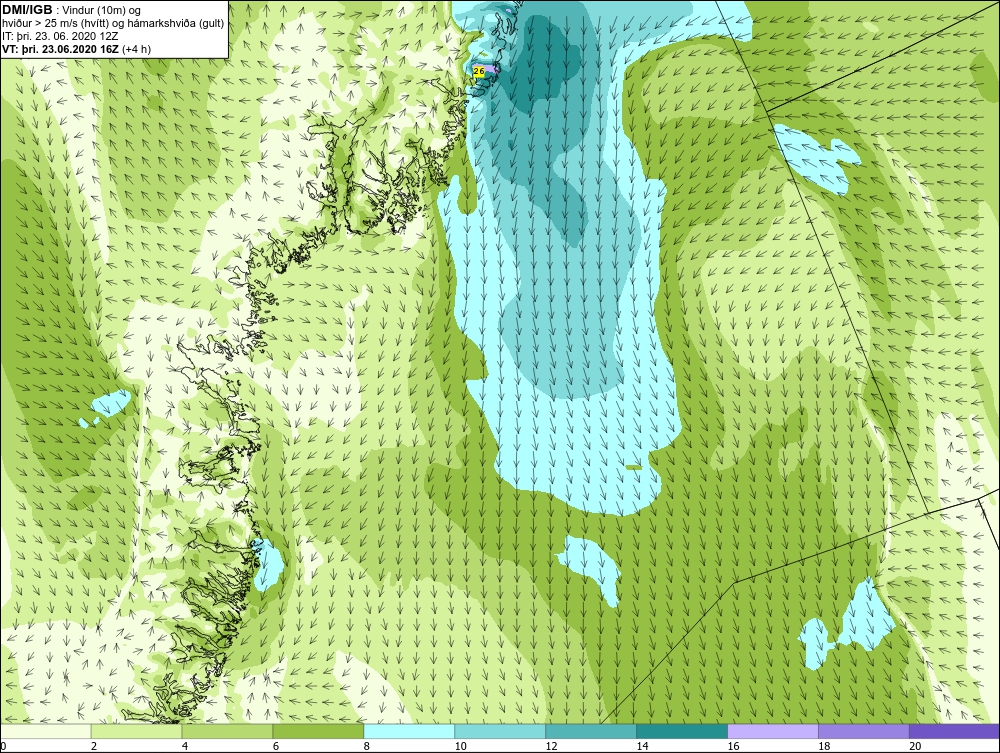Viewport: 1000px width, 753px height.
Task: Click the legend scale label 20
Action: tap(915, 745)
